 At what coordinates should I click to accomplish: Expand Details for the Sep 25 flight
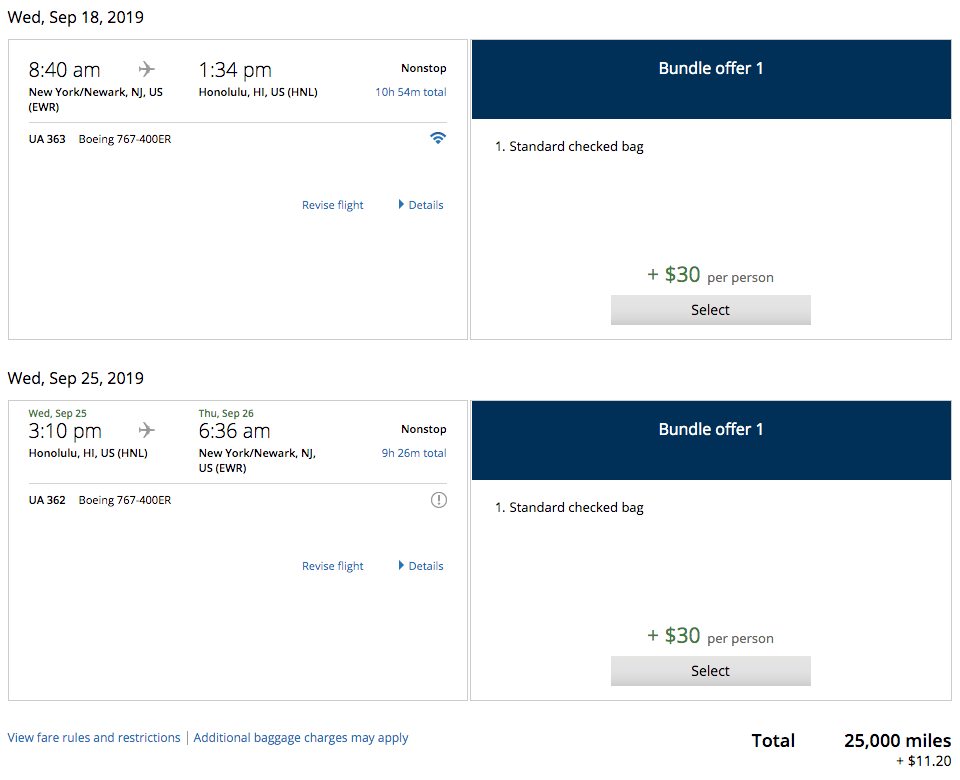(421, 566)
